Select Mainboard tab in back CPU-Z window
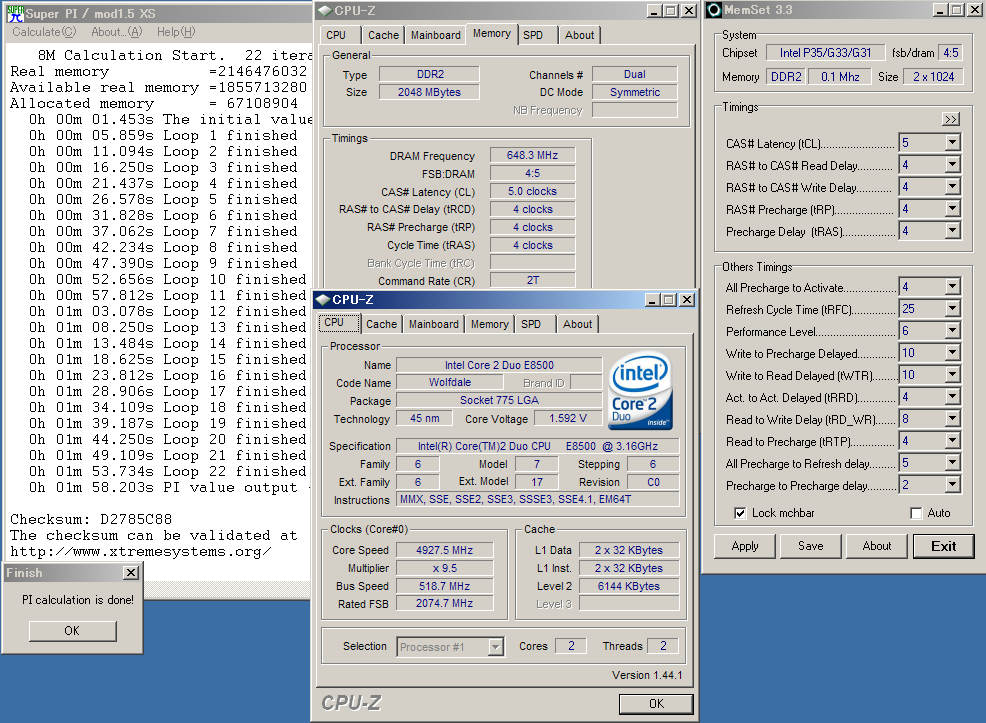986x723 pixels. point(435,35)
